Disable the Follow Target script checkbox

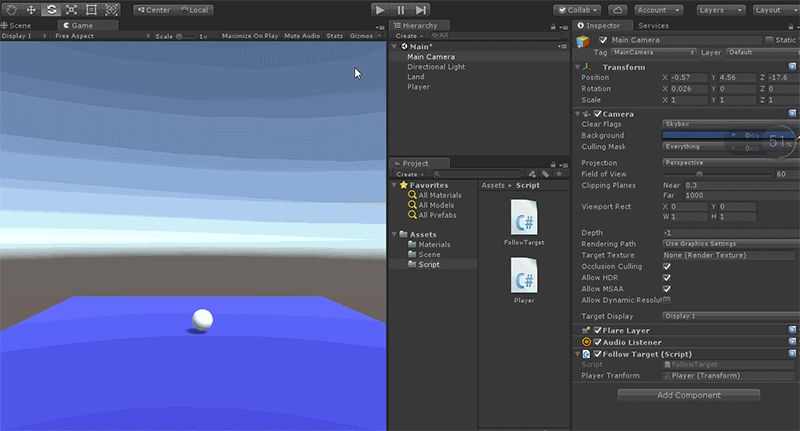point(597,354)
